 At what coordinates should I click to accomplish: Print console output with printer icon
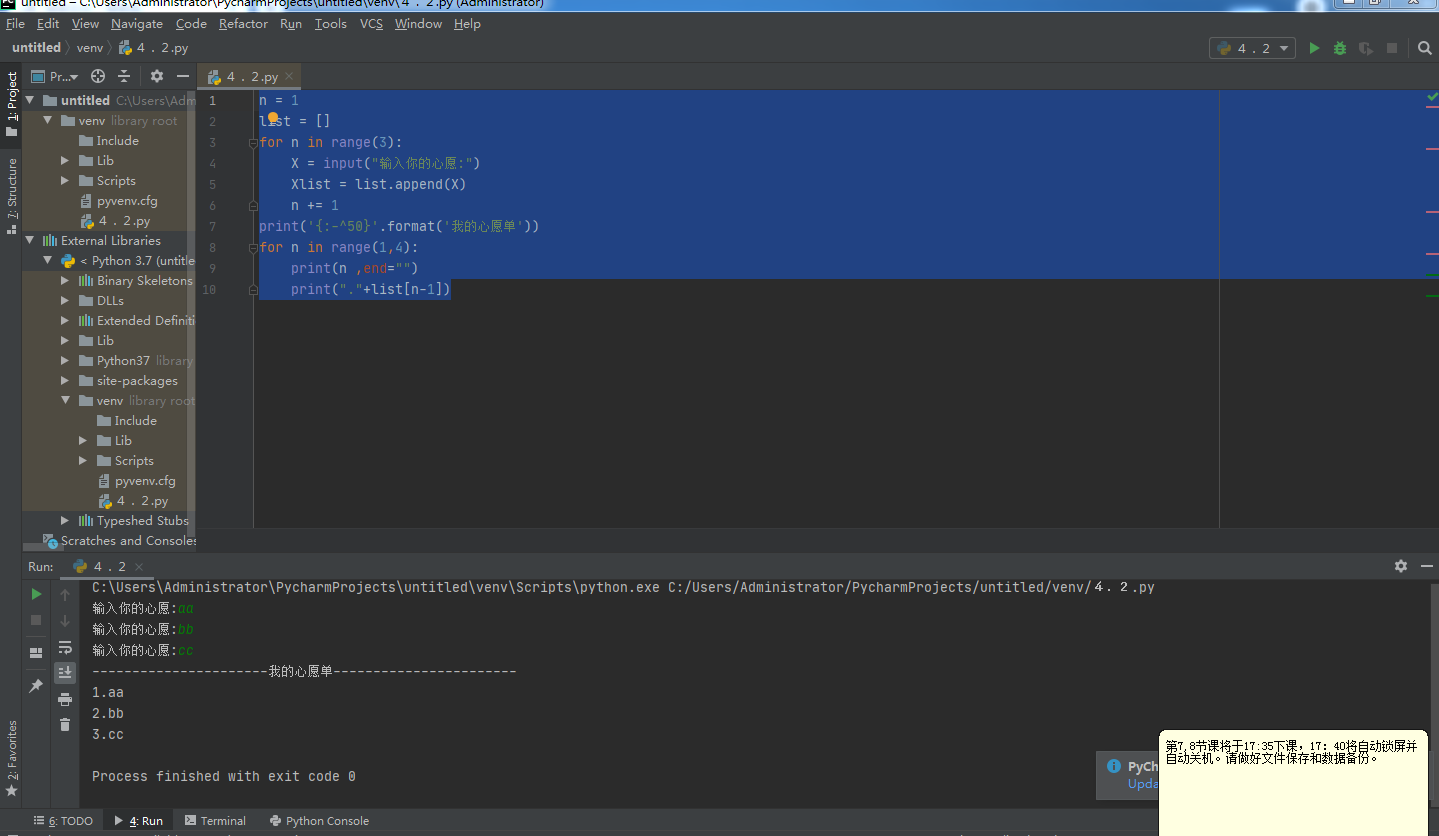pyautogui.click(x=65, y=699)
